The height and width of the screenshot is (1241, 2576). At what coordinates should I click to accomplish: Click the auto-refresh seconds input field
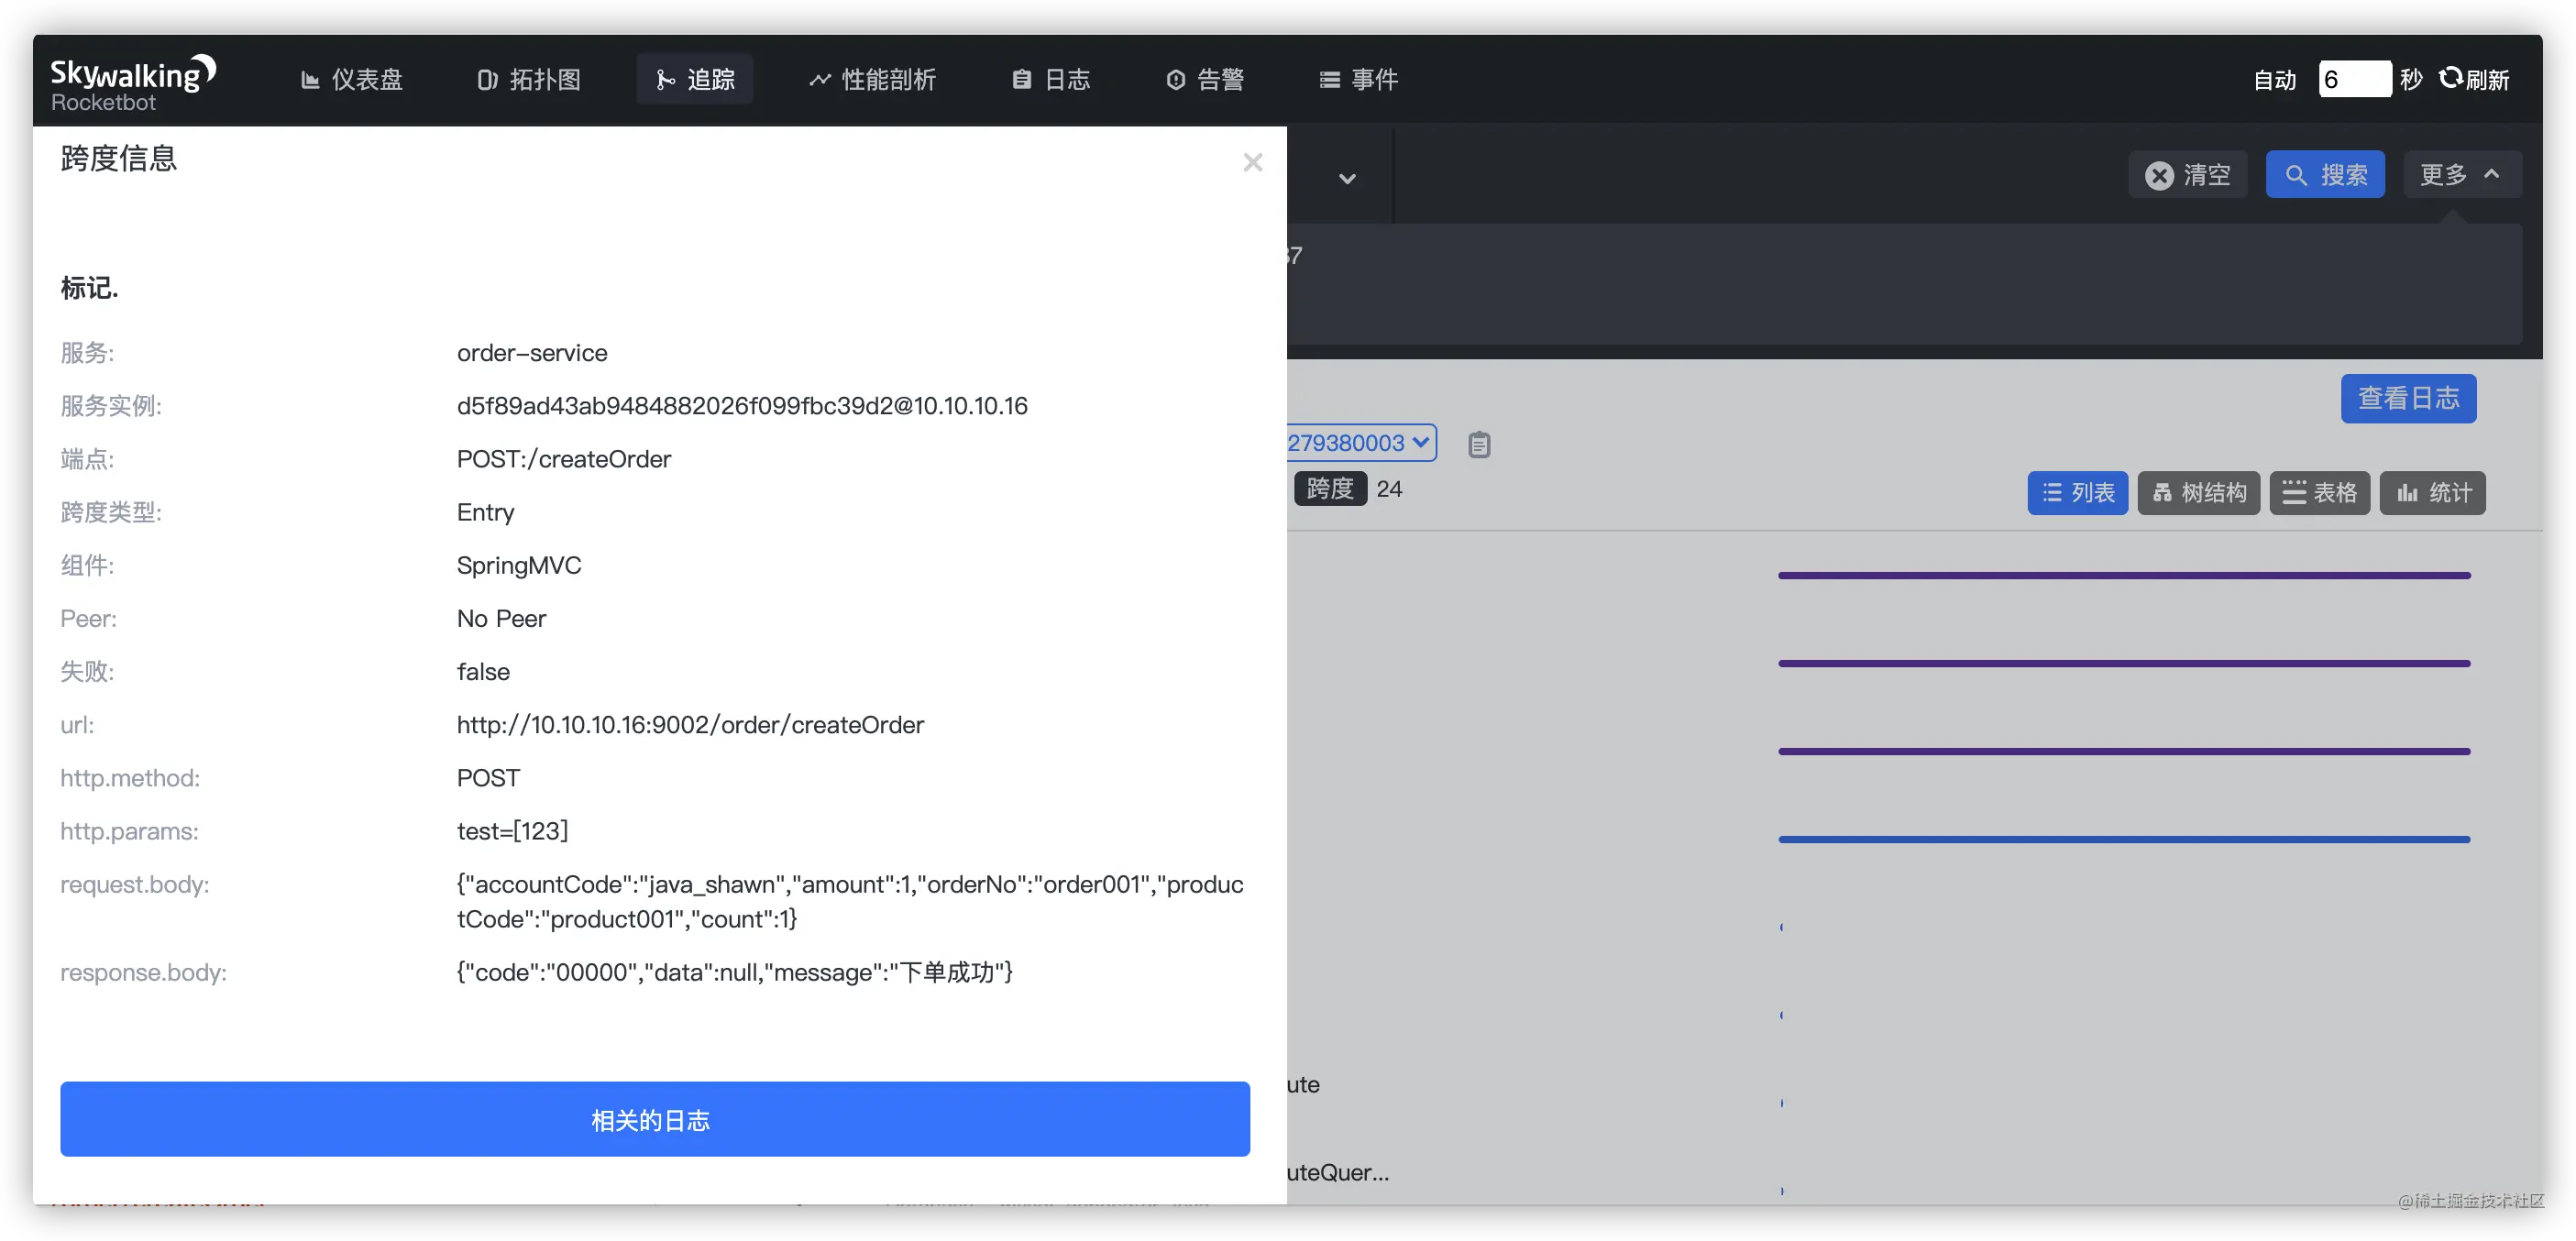[2354, 79]
